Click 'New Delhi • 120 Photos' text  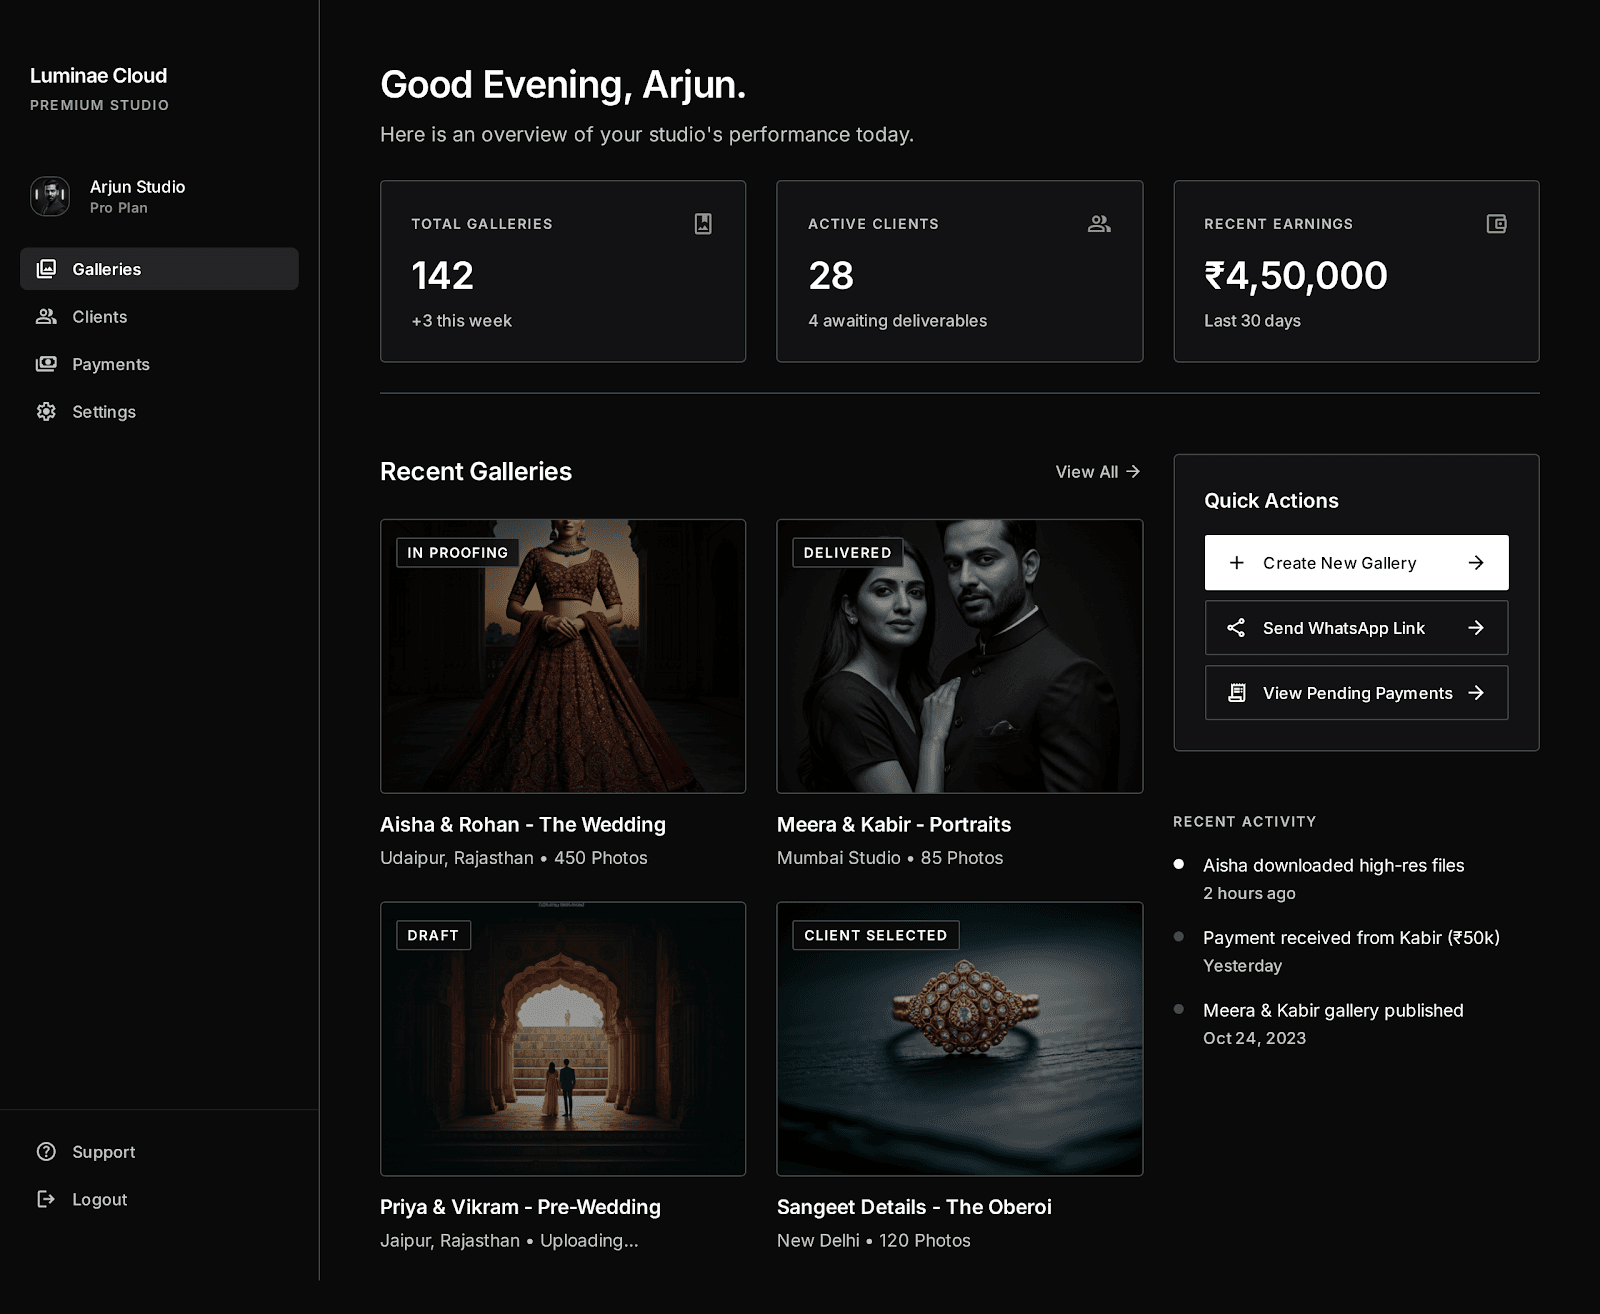click(x=874, y=1241)
